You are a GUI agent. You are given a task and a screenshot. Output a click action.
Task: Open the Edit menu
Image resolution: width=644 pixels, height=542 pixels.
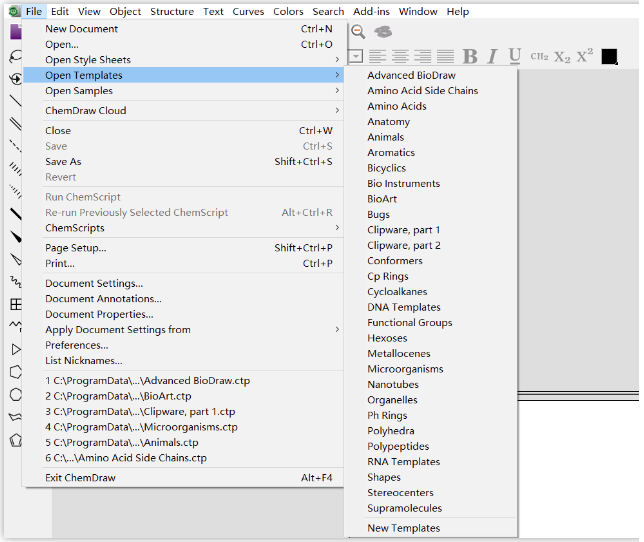tap(60, 11)
